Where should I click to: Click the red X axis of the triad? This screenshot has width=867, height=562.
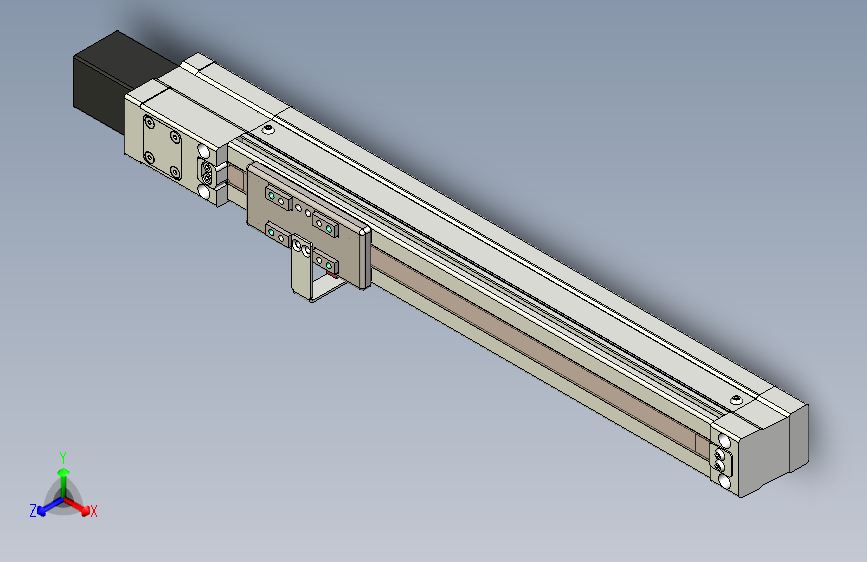point(79,507)
